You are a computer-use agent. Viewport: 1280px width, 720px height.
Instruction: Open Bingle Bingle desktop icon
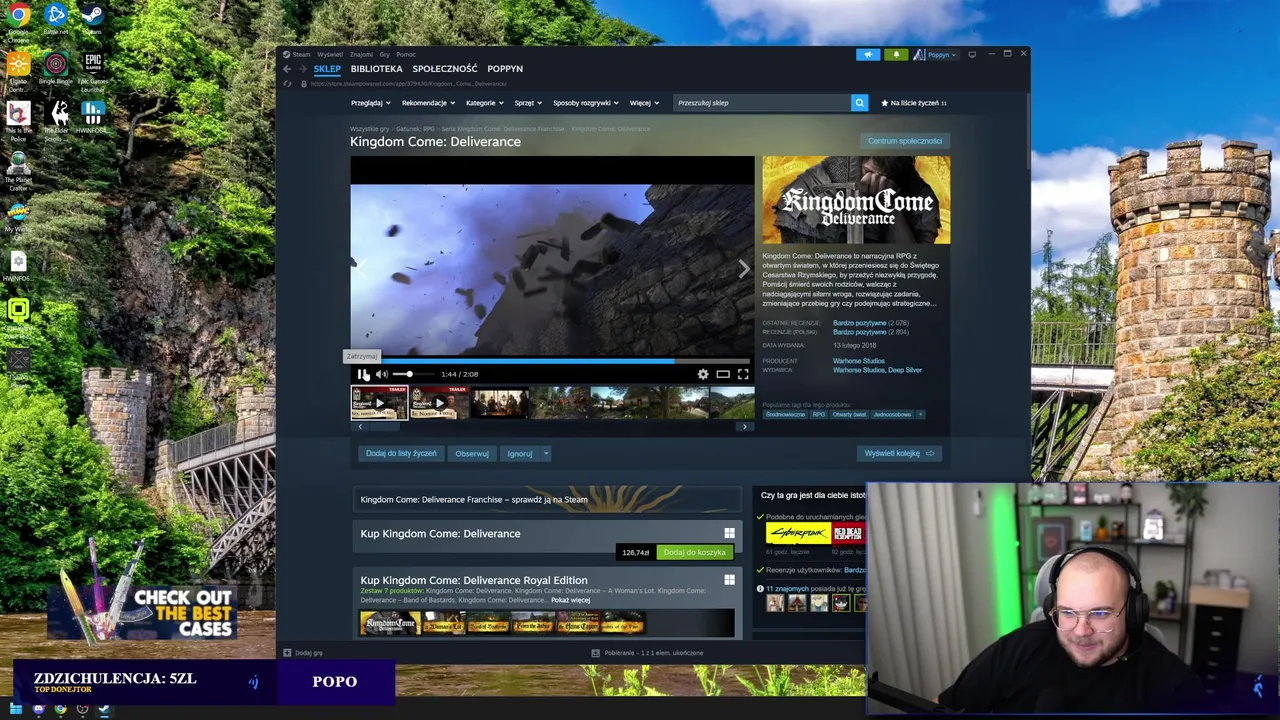56,69
